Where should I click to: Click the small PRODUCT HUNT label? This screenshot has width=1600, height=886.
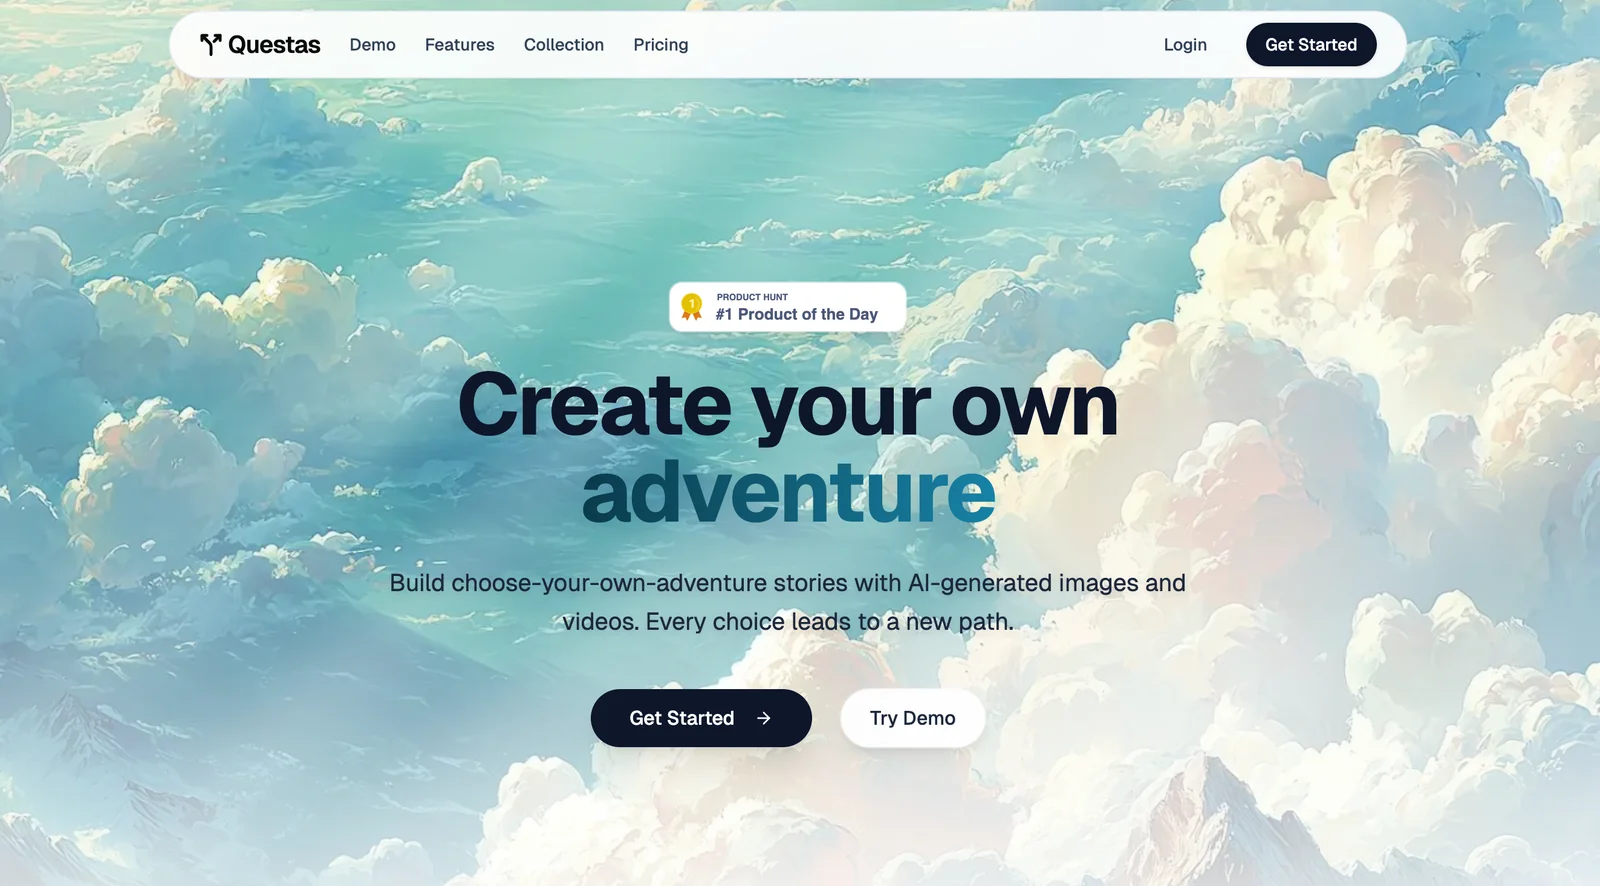(752, 297)
